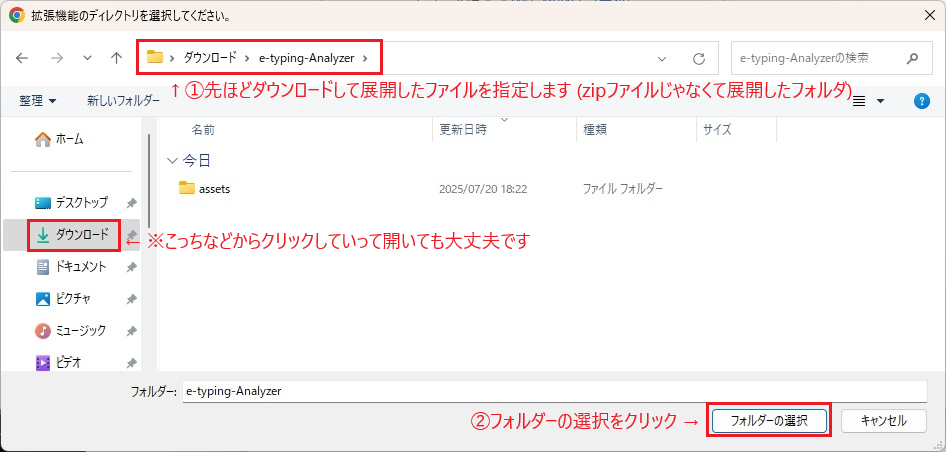
Task: Open the recent locations chevron
Action: pos(87,58)
